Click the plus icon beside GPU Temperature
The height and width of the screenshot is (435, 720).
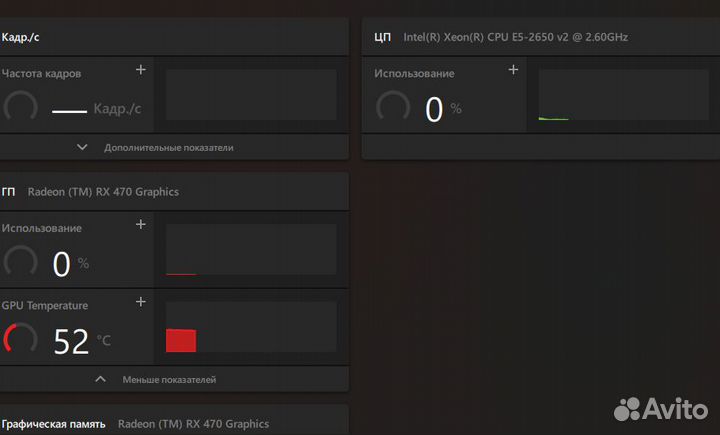click(141, 302)
